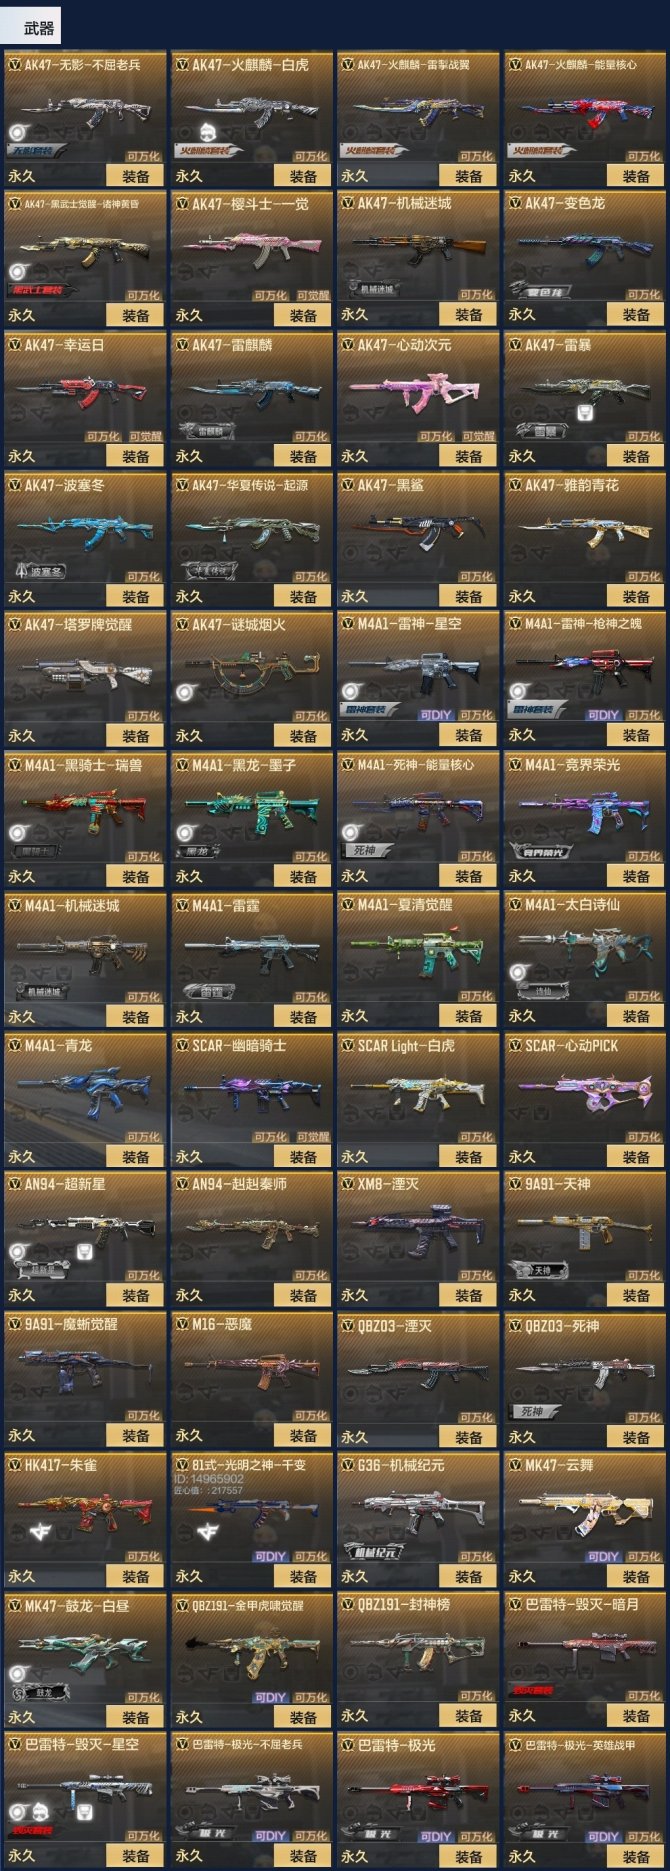The width and height of the screenshot is (670, 1871).
Task: Equip the HK417-朱雀 weapon
Action: (x=136, y=1576)
